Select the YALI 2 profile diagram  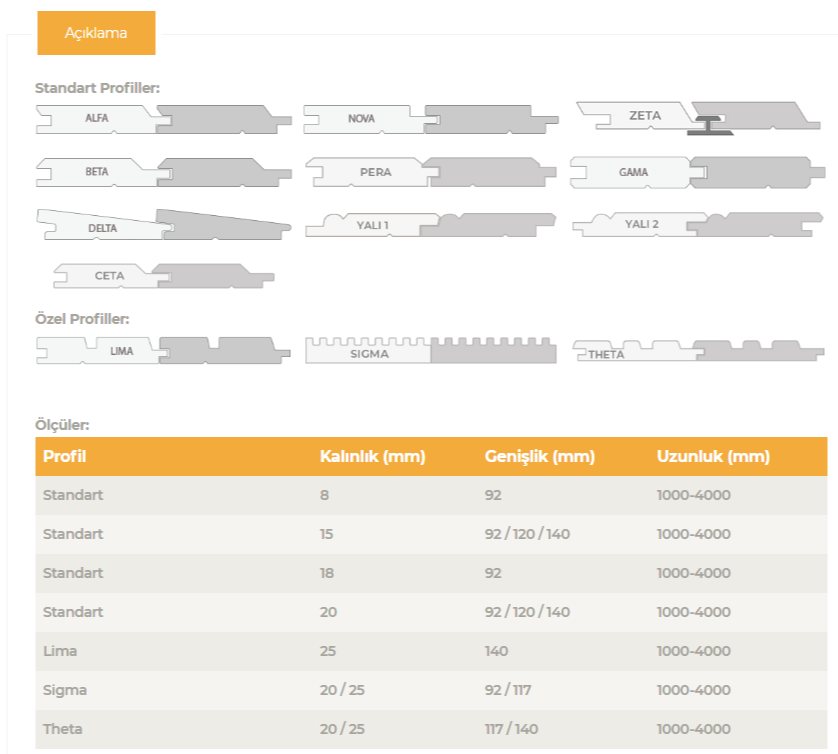(697, 224)
